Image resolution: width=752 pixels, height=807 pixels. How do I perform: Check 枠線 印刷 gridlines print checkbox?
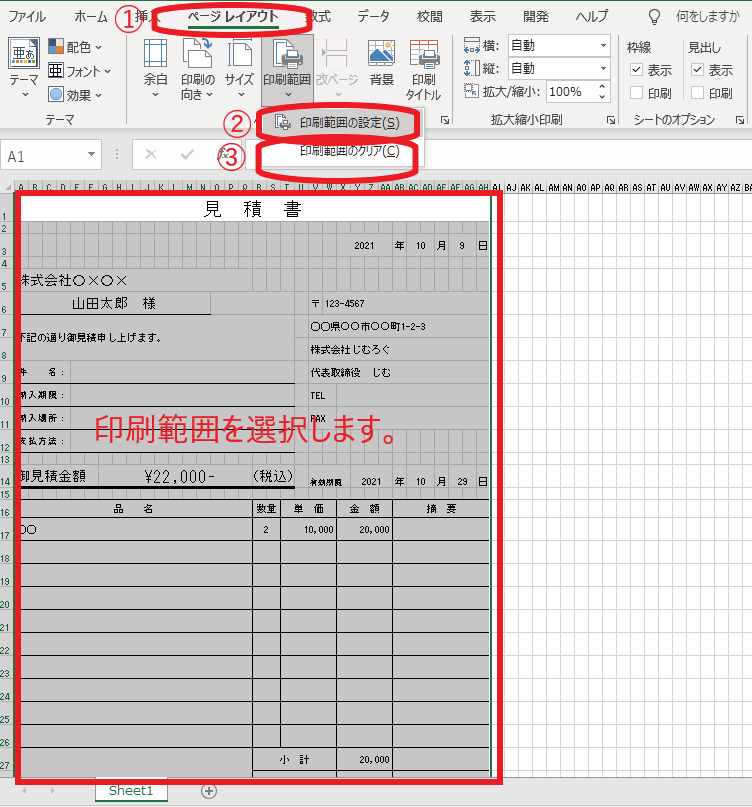[x=637, y=93]
